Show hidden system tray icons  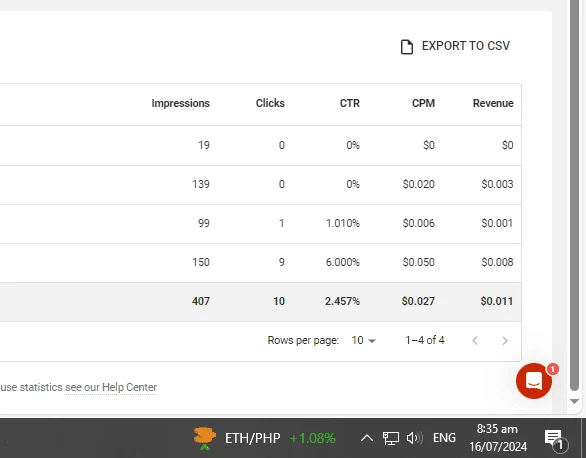pos(367,438)
